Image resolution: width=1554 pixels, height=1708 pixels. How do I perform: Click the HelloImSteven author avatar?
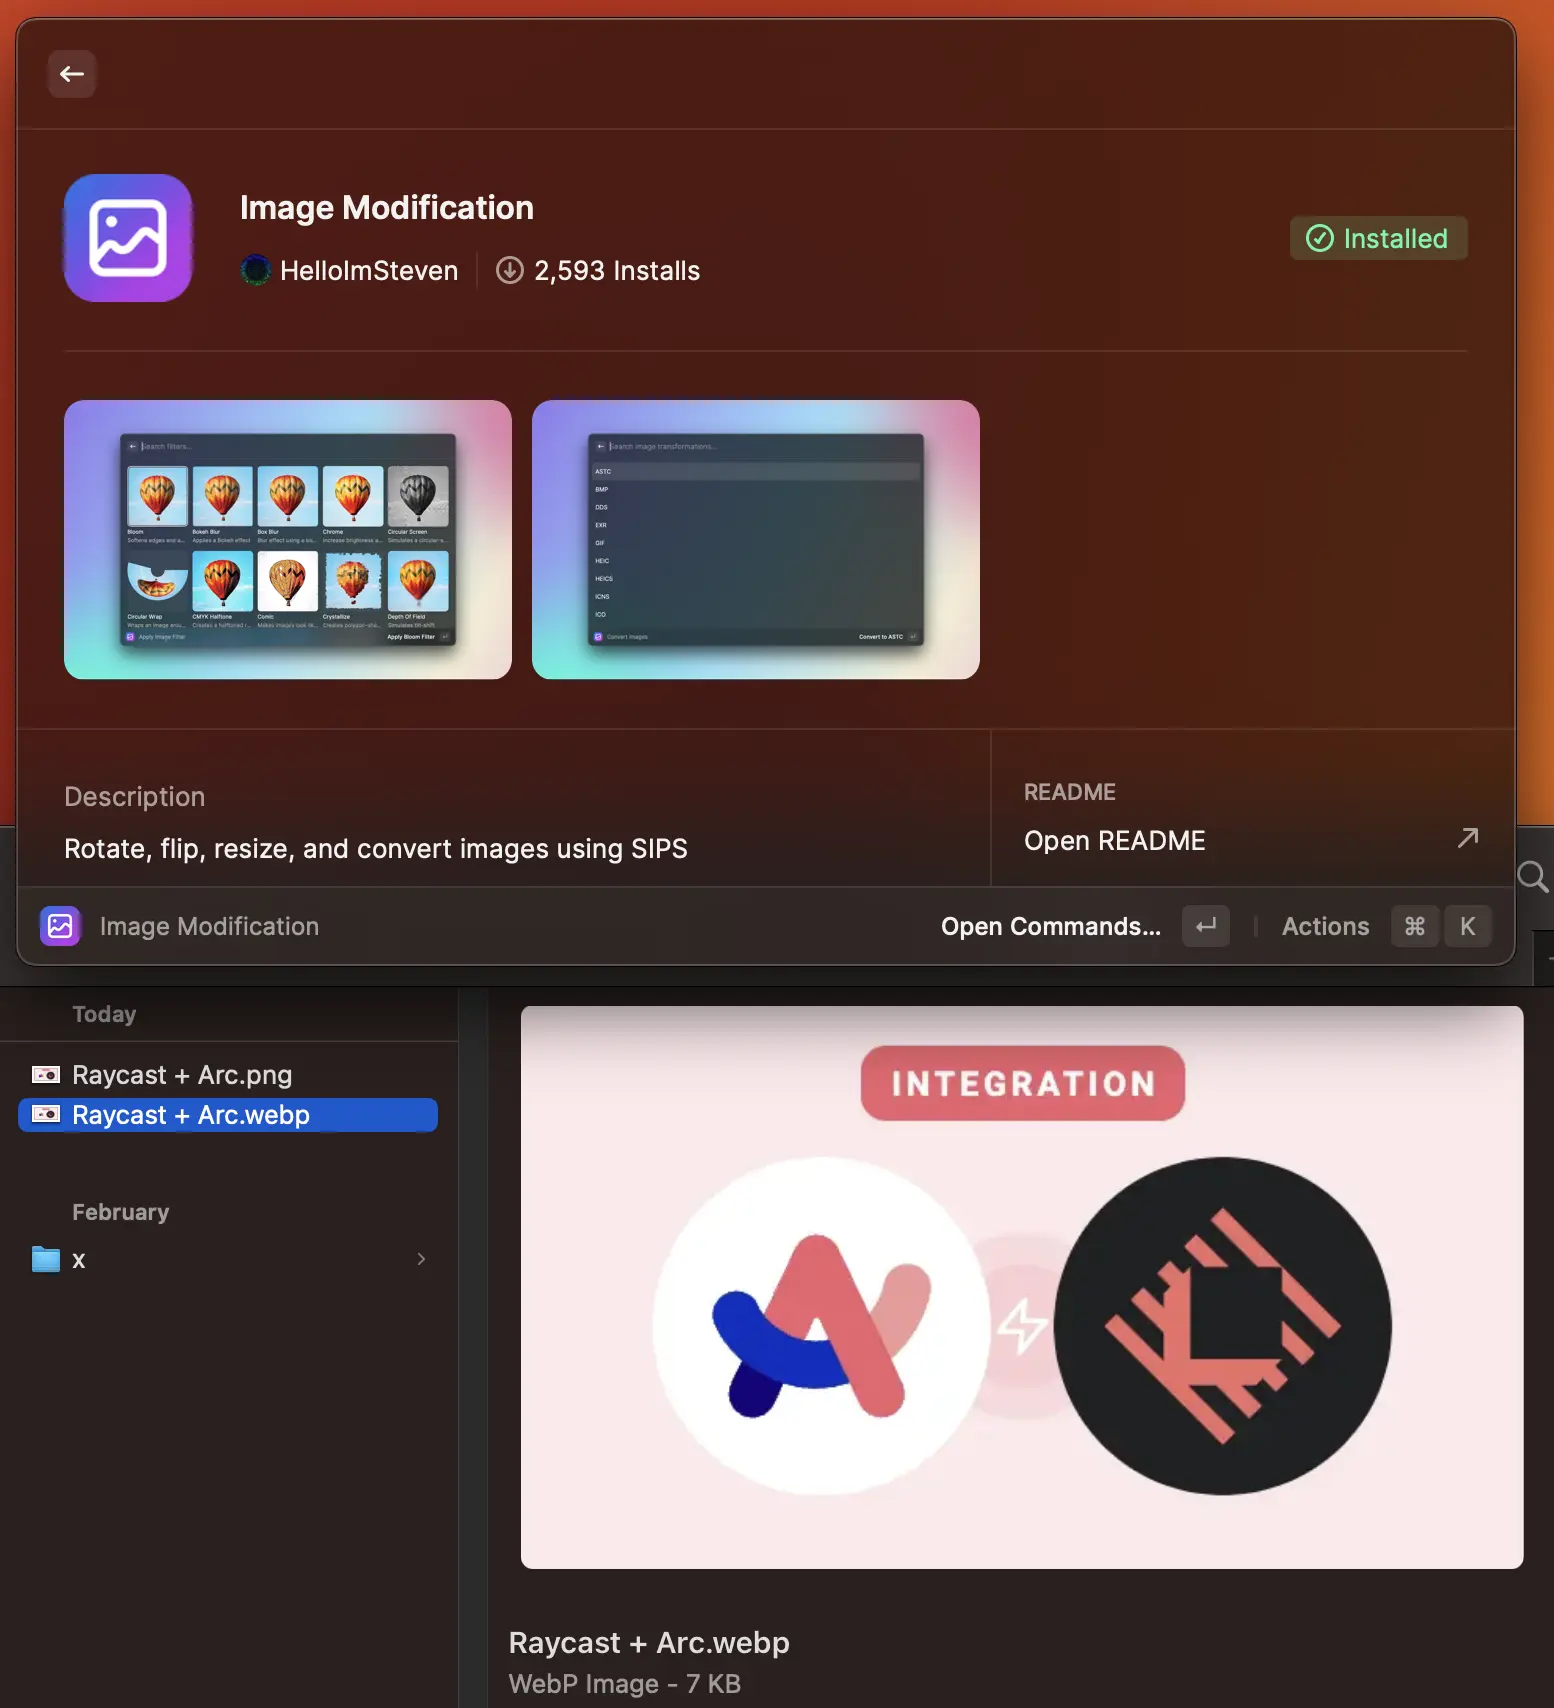pos(256,270)
